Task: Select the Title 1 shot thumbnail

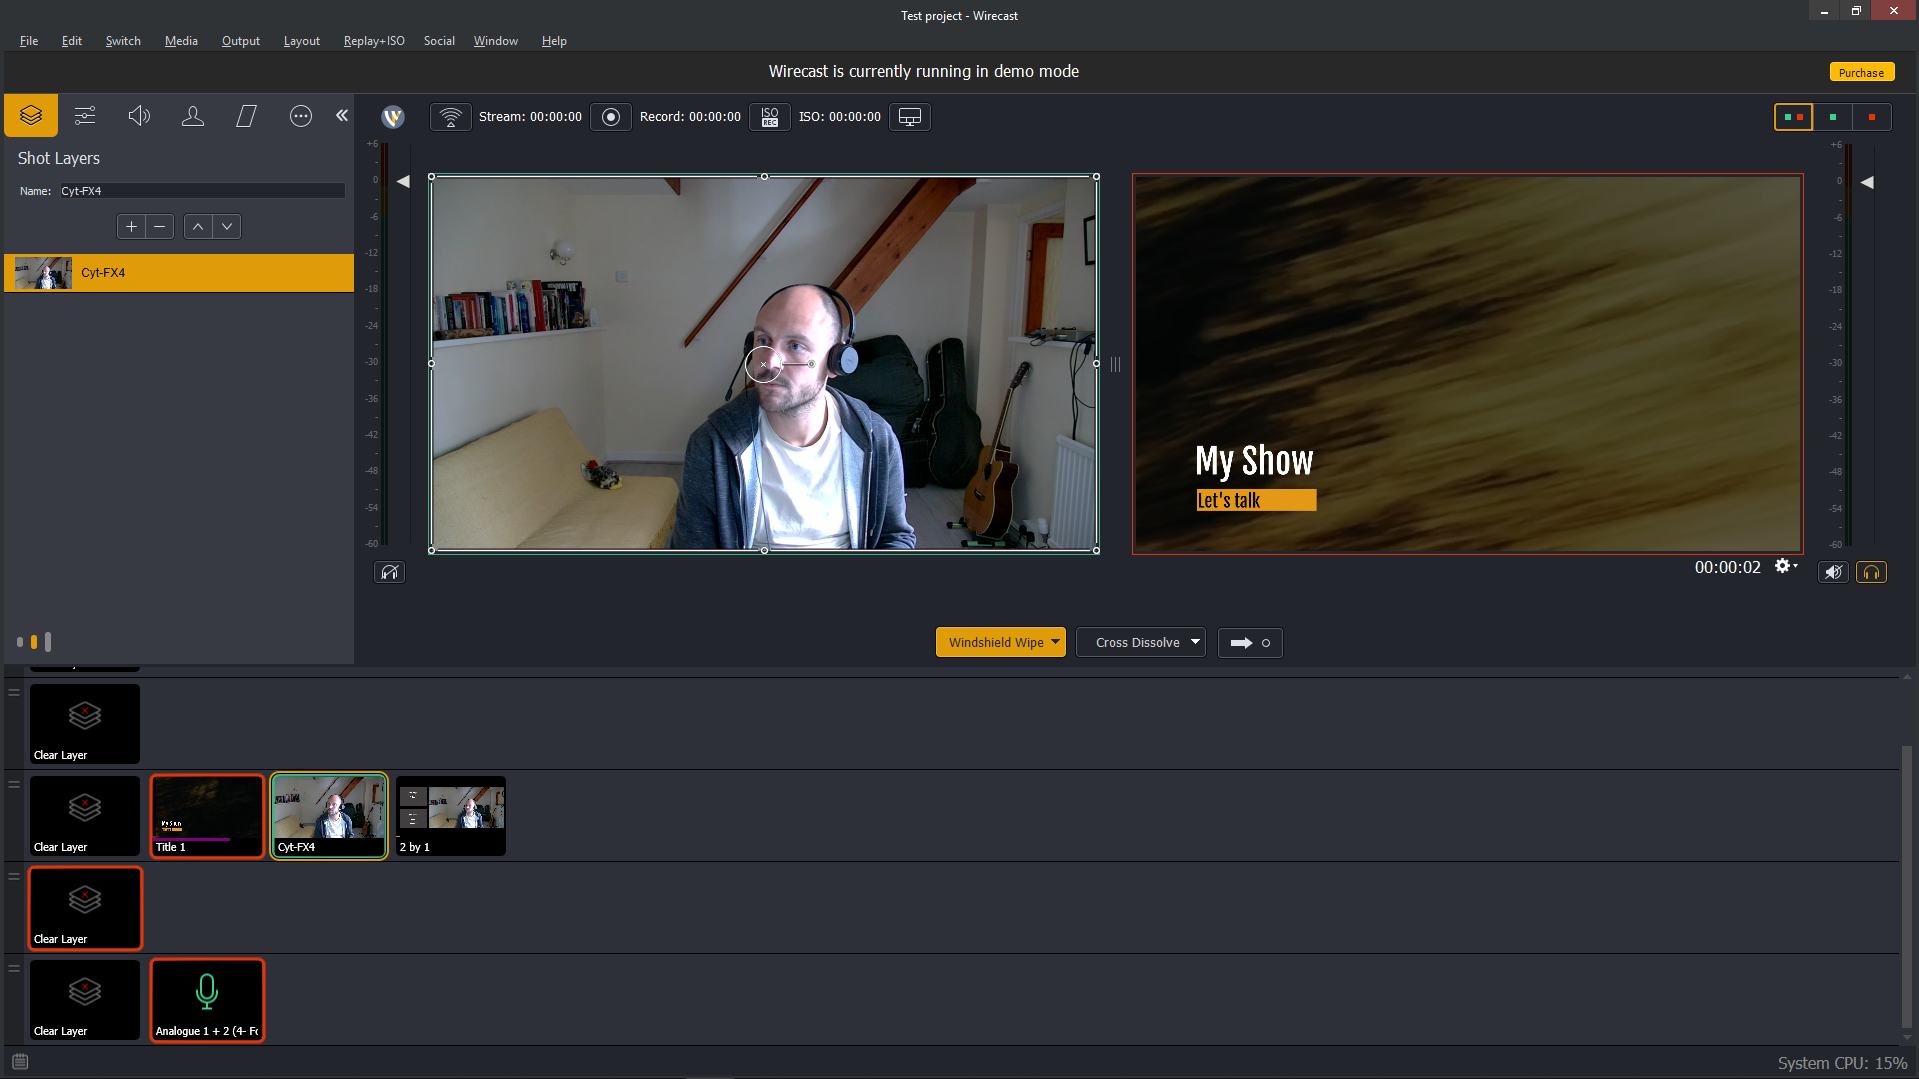Action: (x=207, y=816)
